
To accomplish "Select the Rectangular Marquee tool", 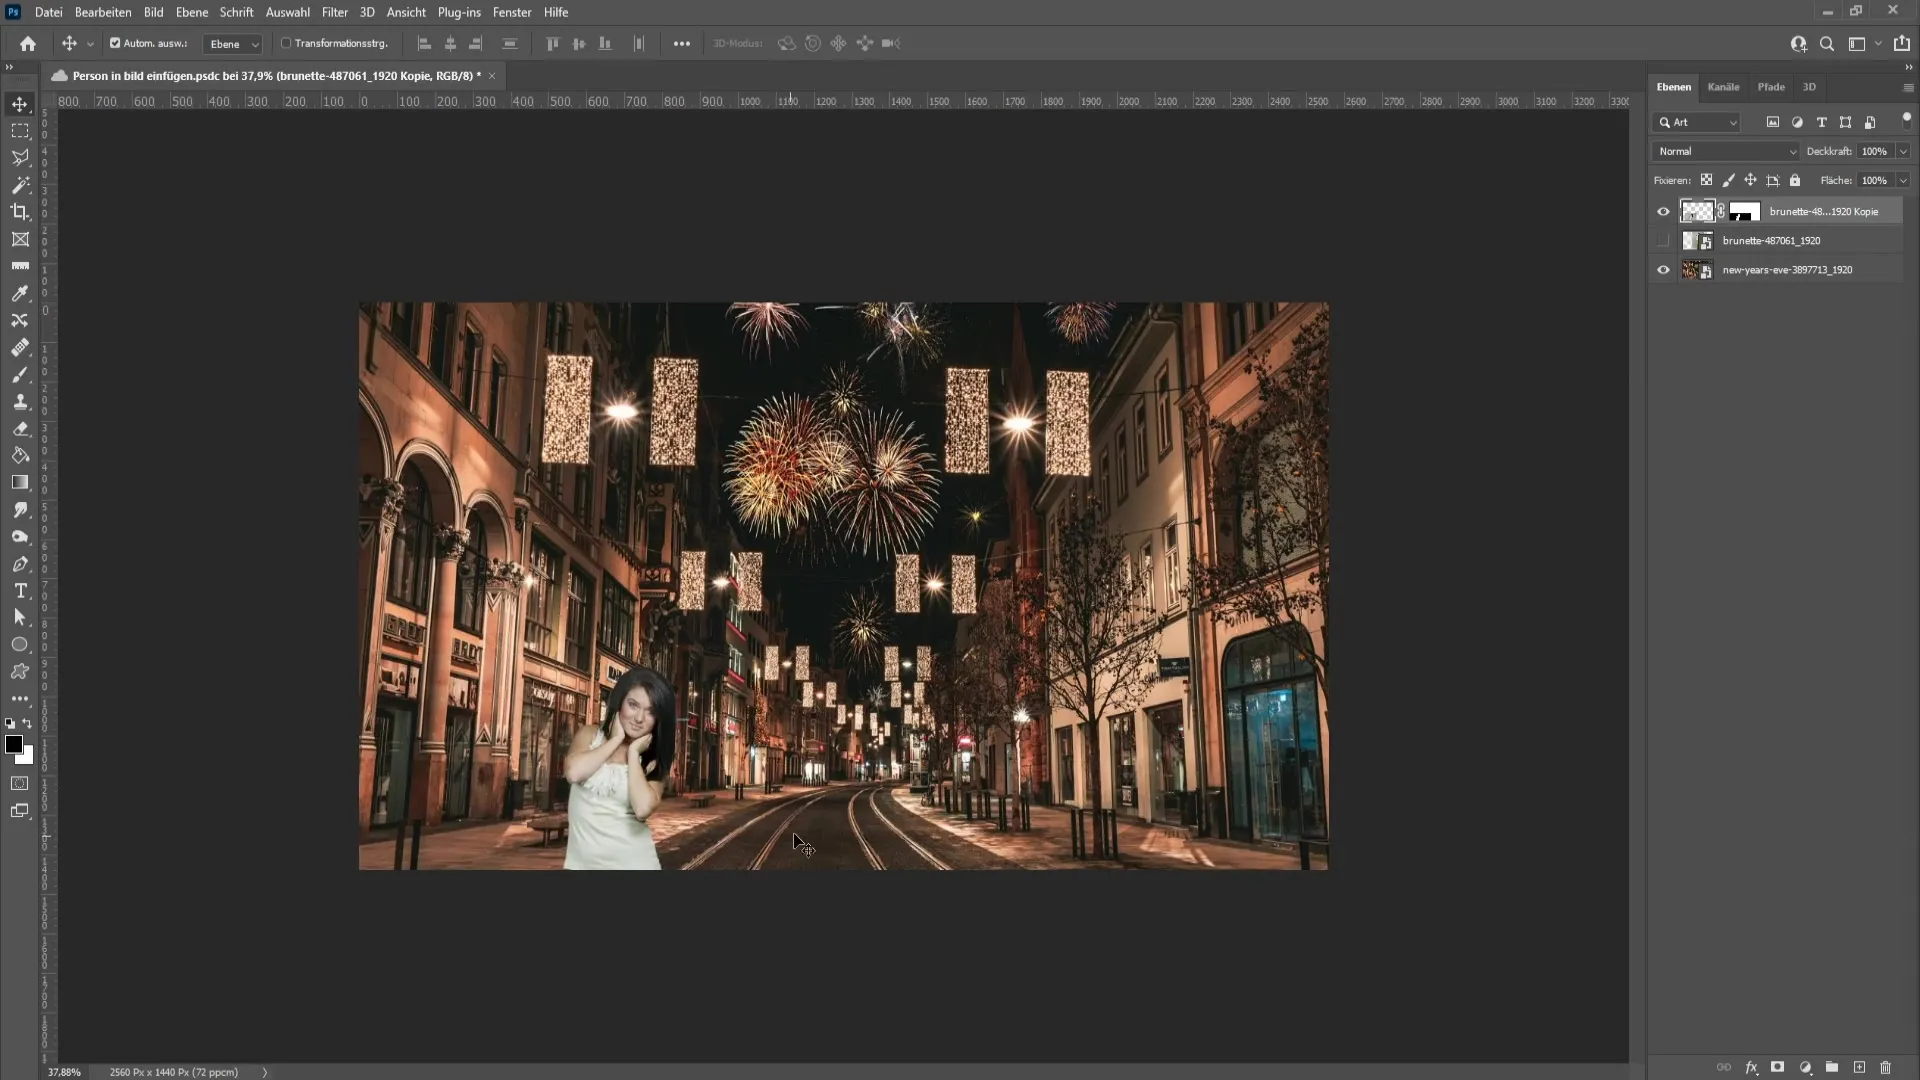I will (x=20, y=131).
